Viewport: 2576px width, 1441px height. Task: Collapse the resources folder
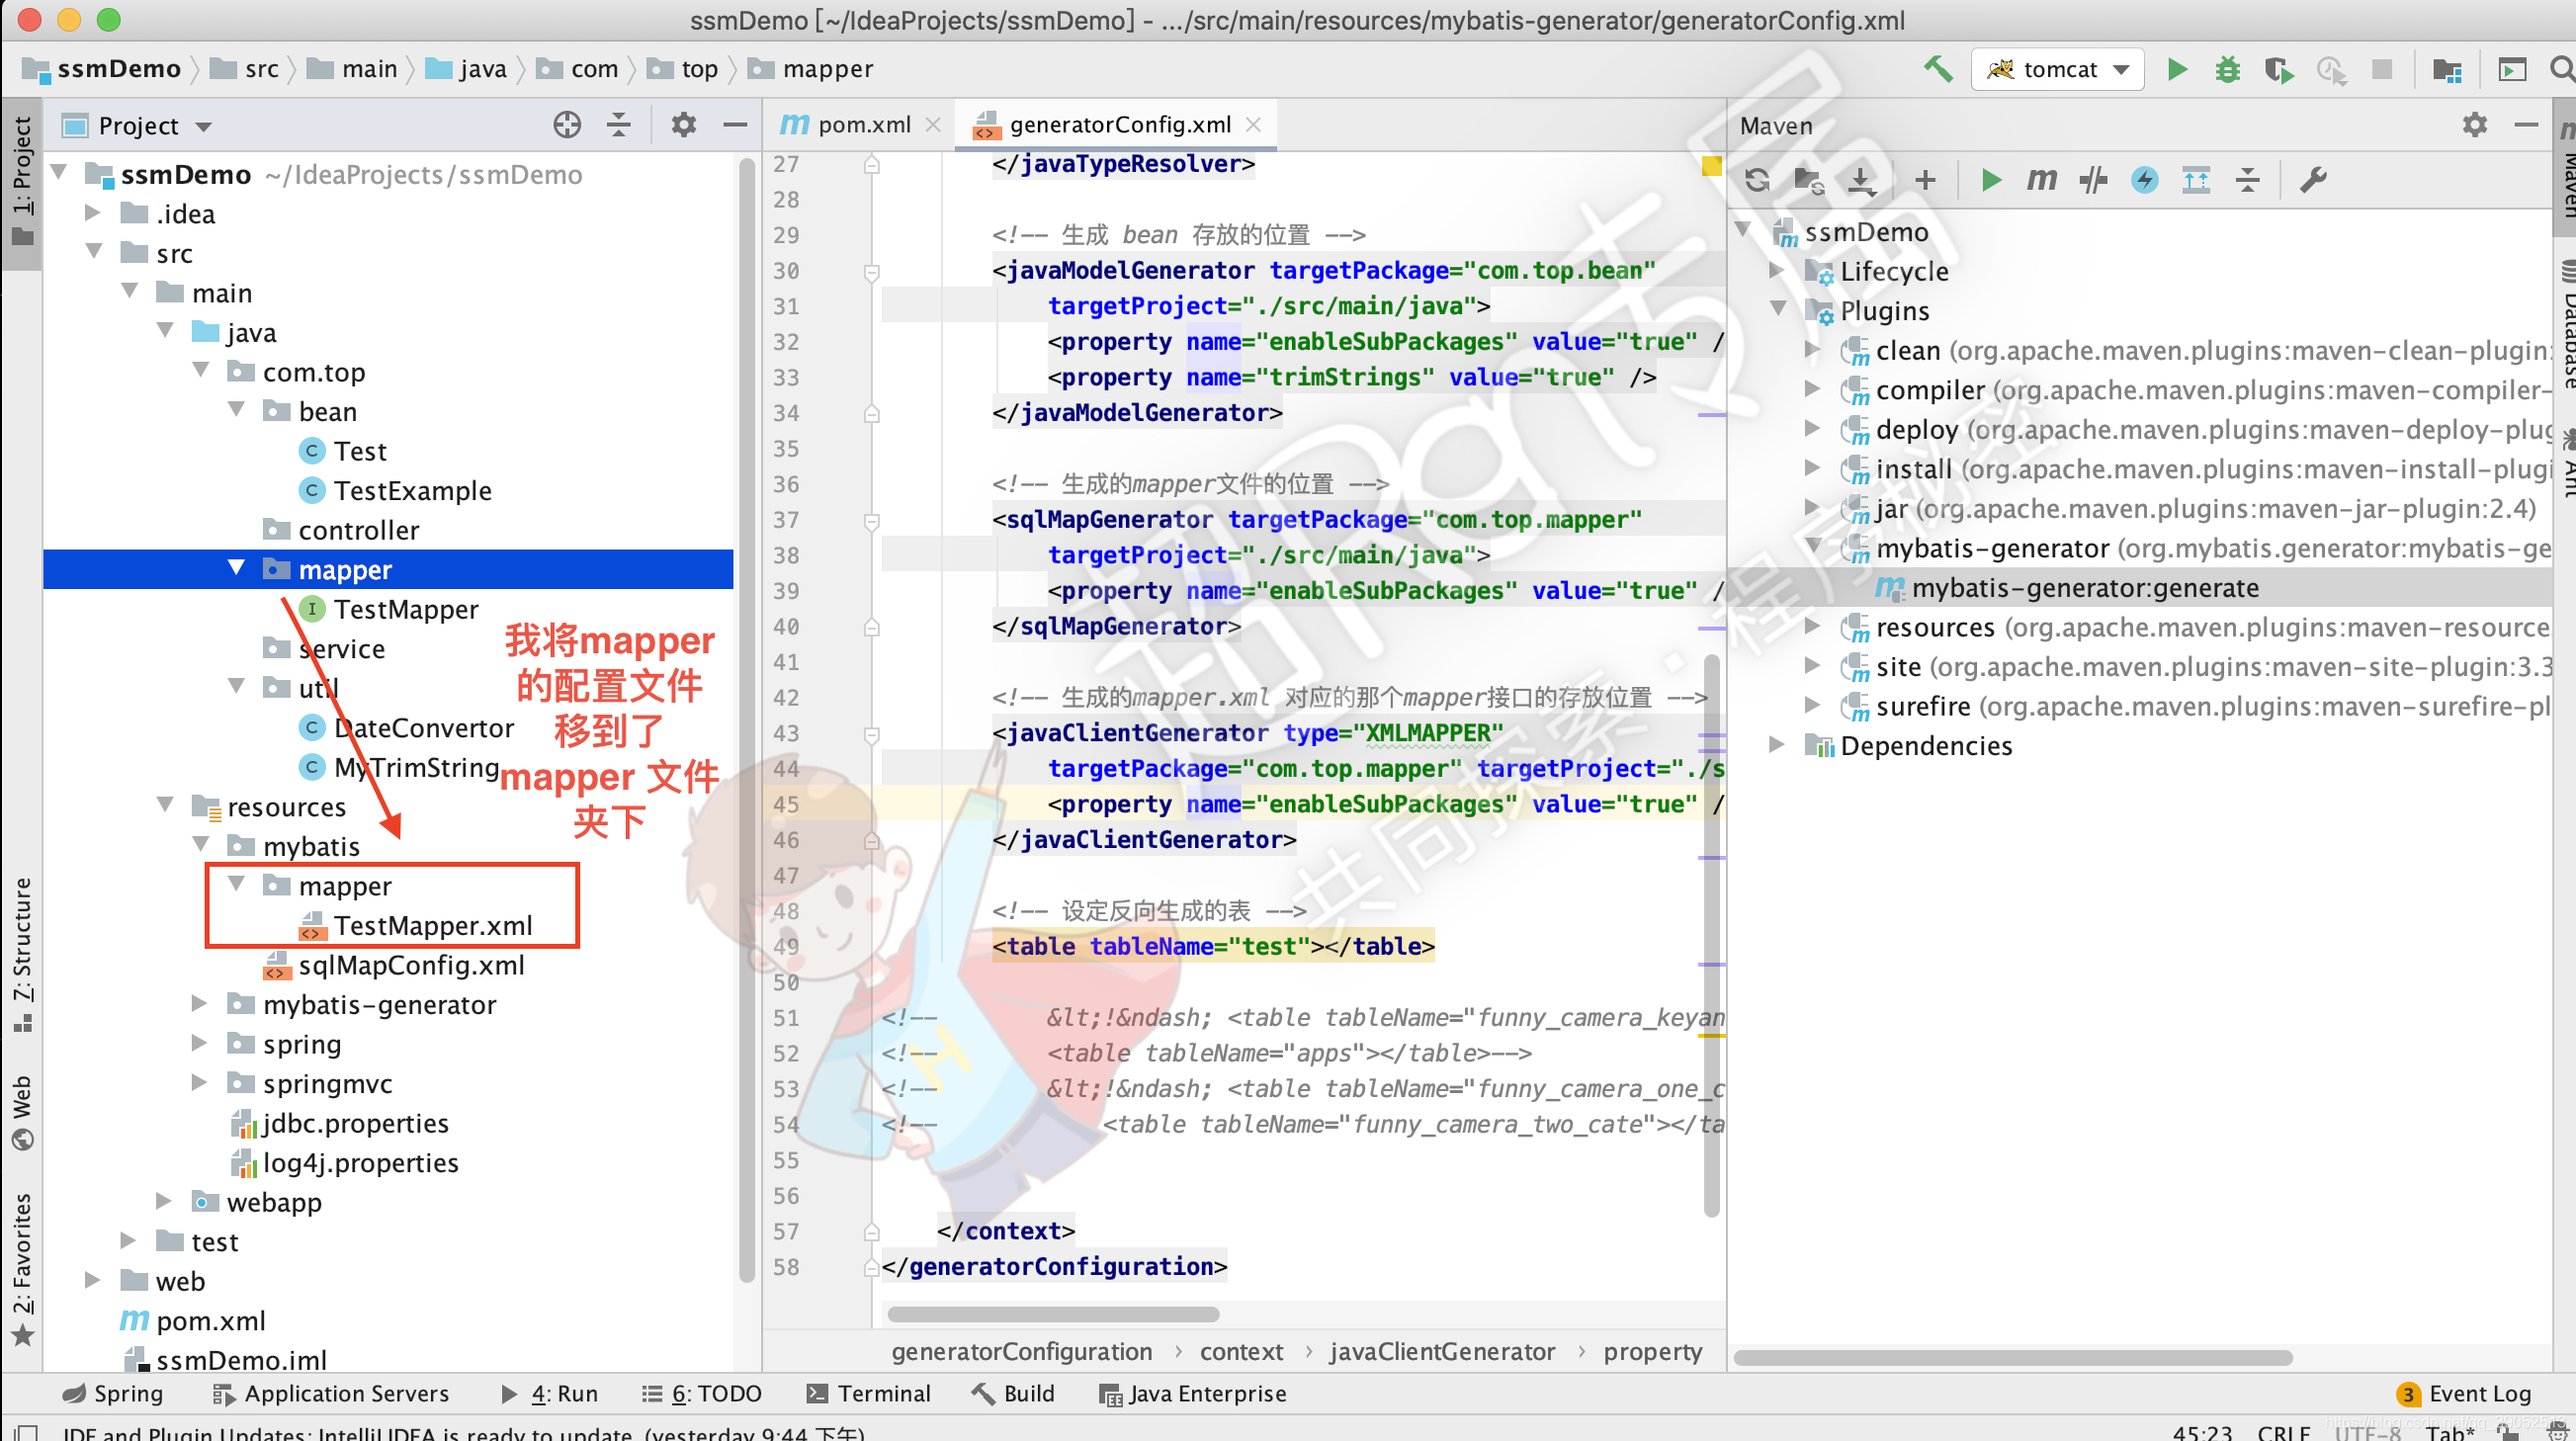pyautogui.click(x=165, y=805)
